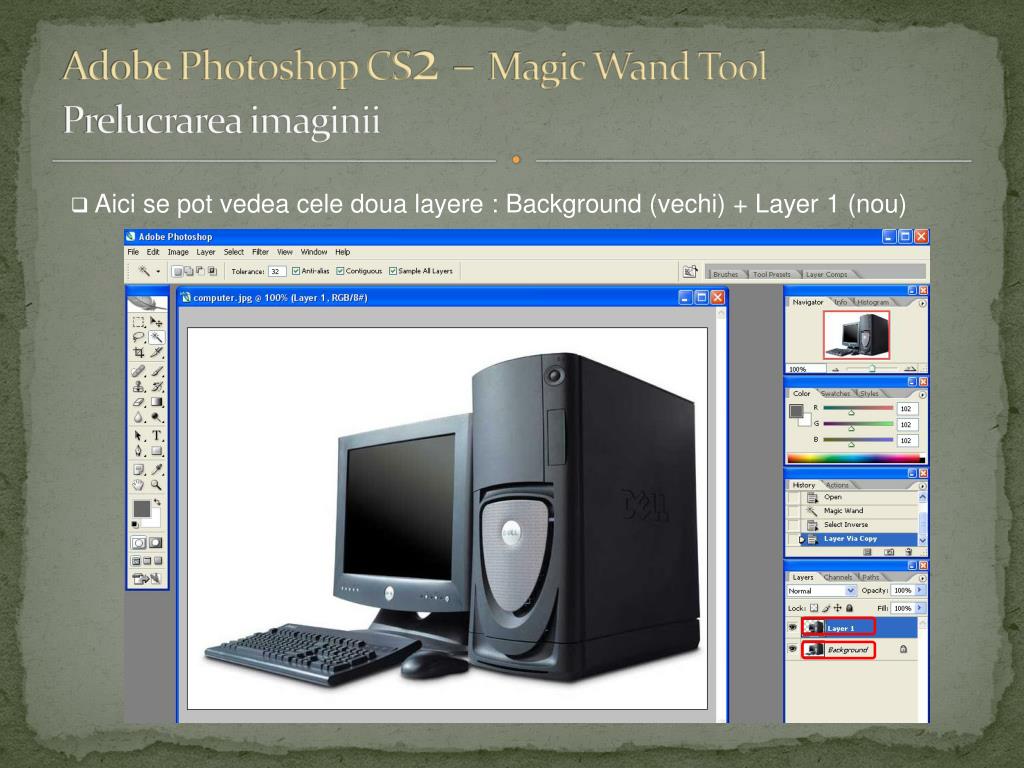Swap foreground and background colors
Image resolution: width=1024 pixels, height=768 pixels.
[x=157, y=502]
